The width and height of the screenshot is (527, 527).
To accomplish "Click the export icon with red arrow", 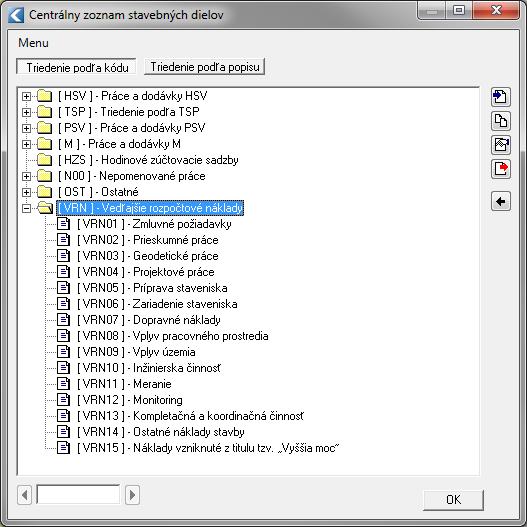I will (500, 169).
